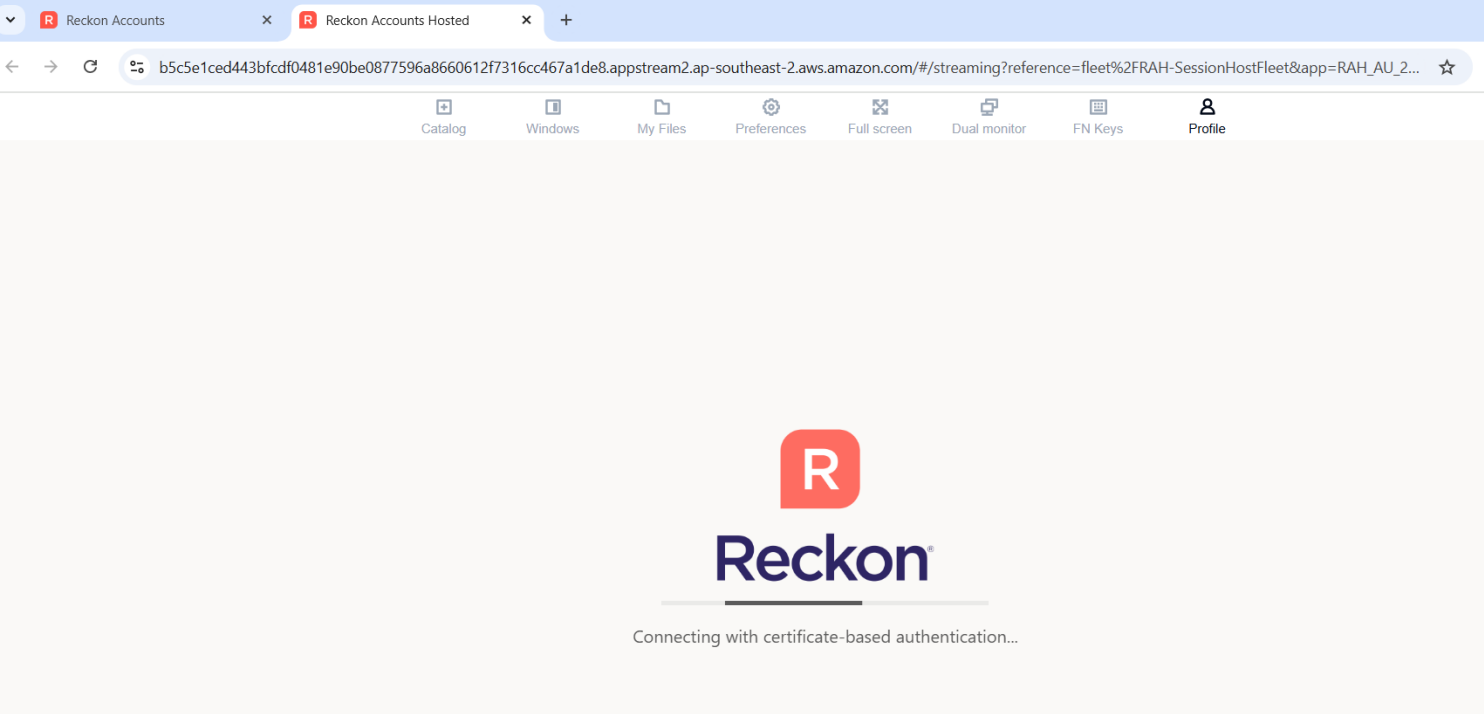This screenshot has width=1484, height=714.
Task: Click the connection progress bar
Action: [x=824, y=603]
